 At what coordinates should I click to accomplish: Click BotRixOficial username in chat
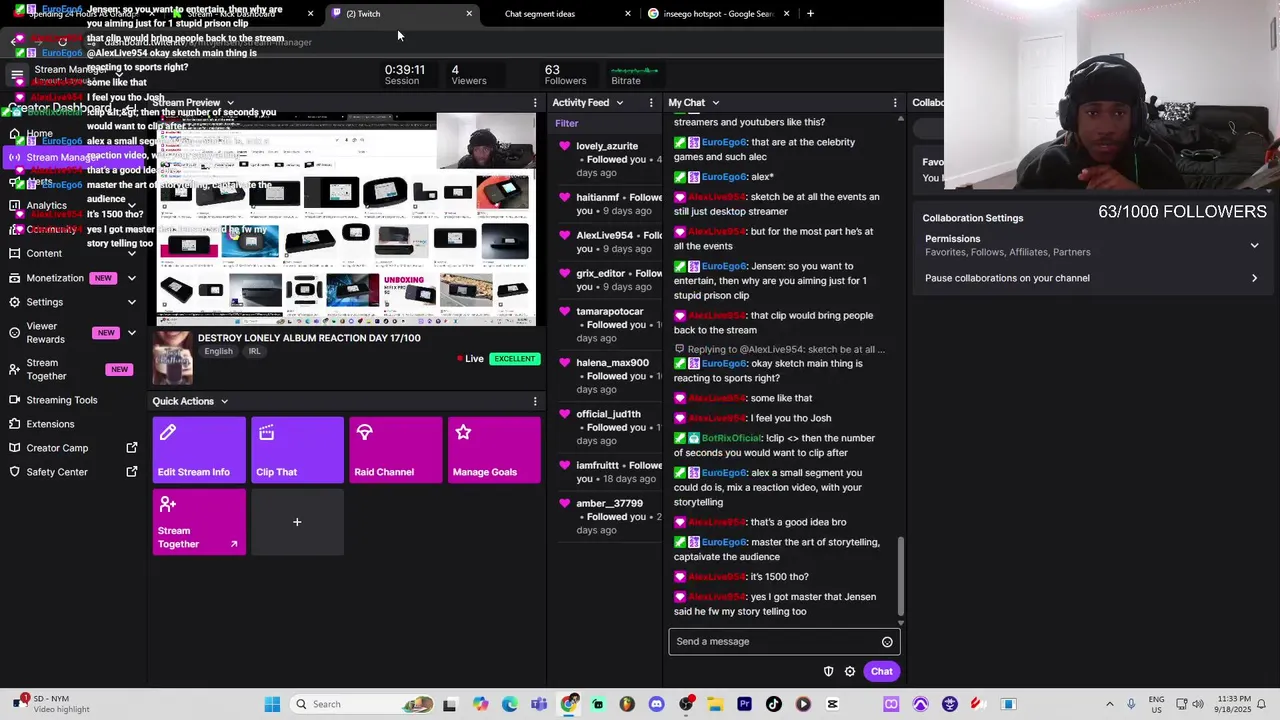(x=732, y=438)
